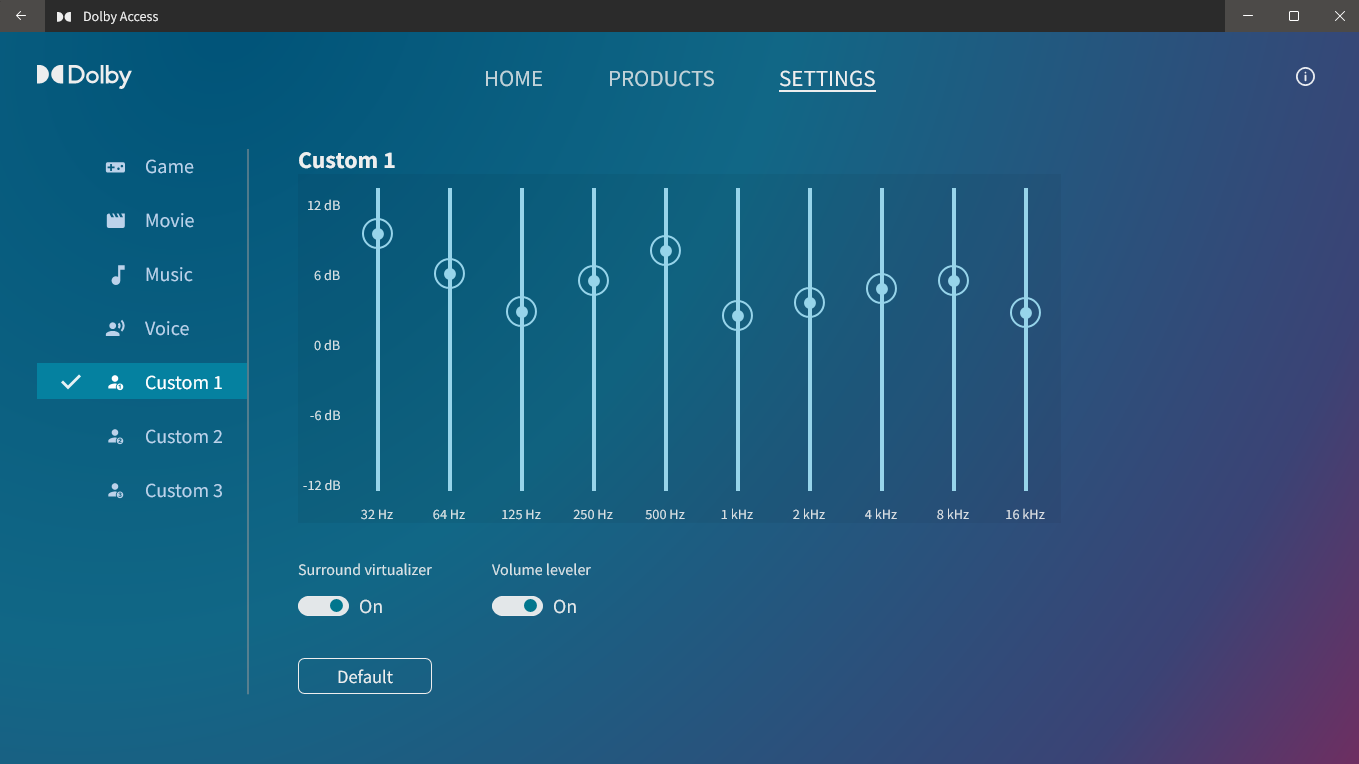
Task: Click the Surround virtualizer label
Action: [365, 570]
